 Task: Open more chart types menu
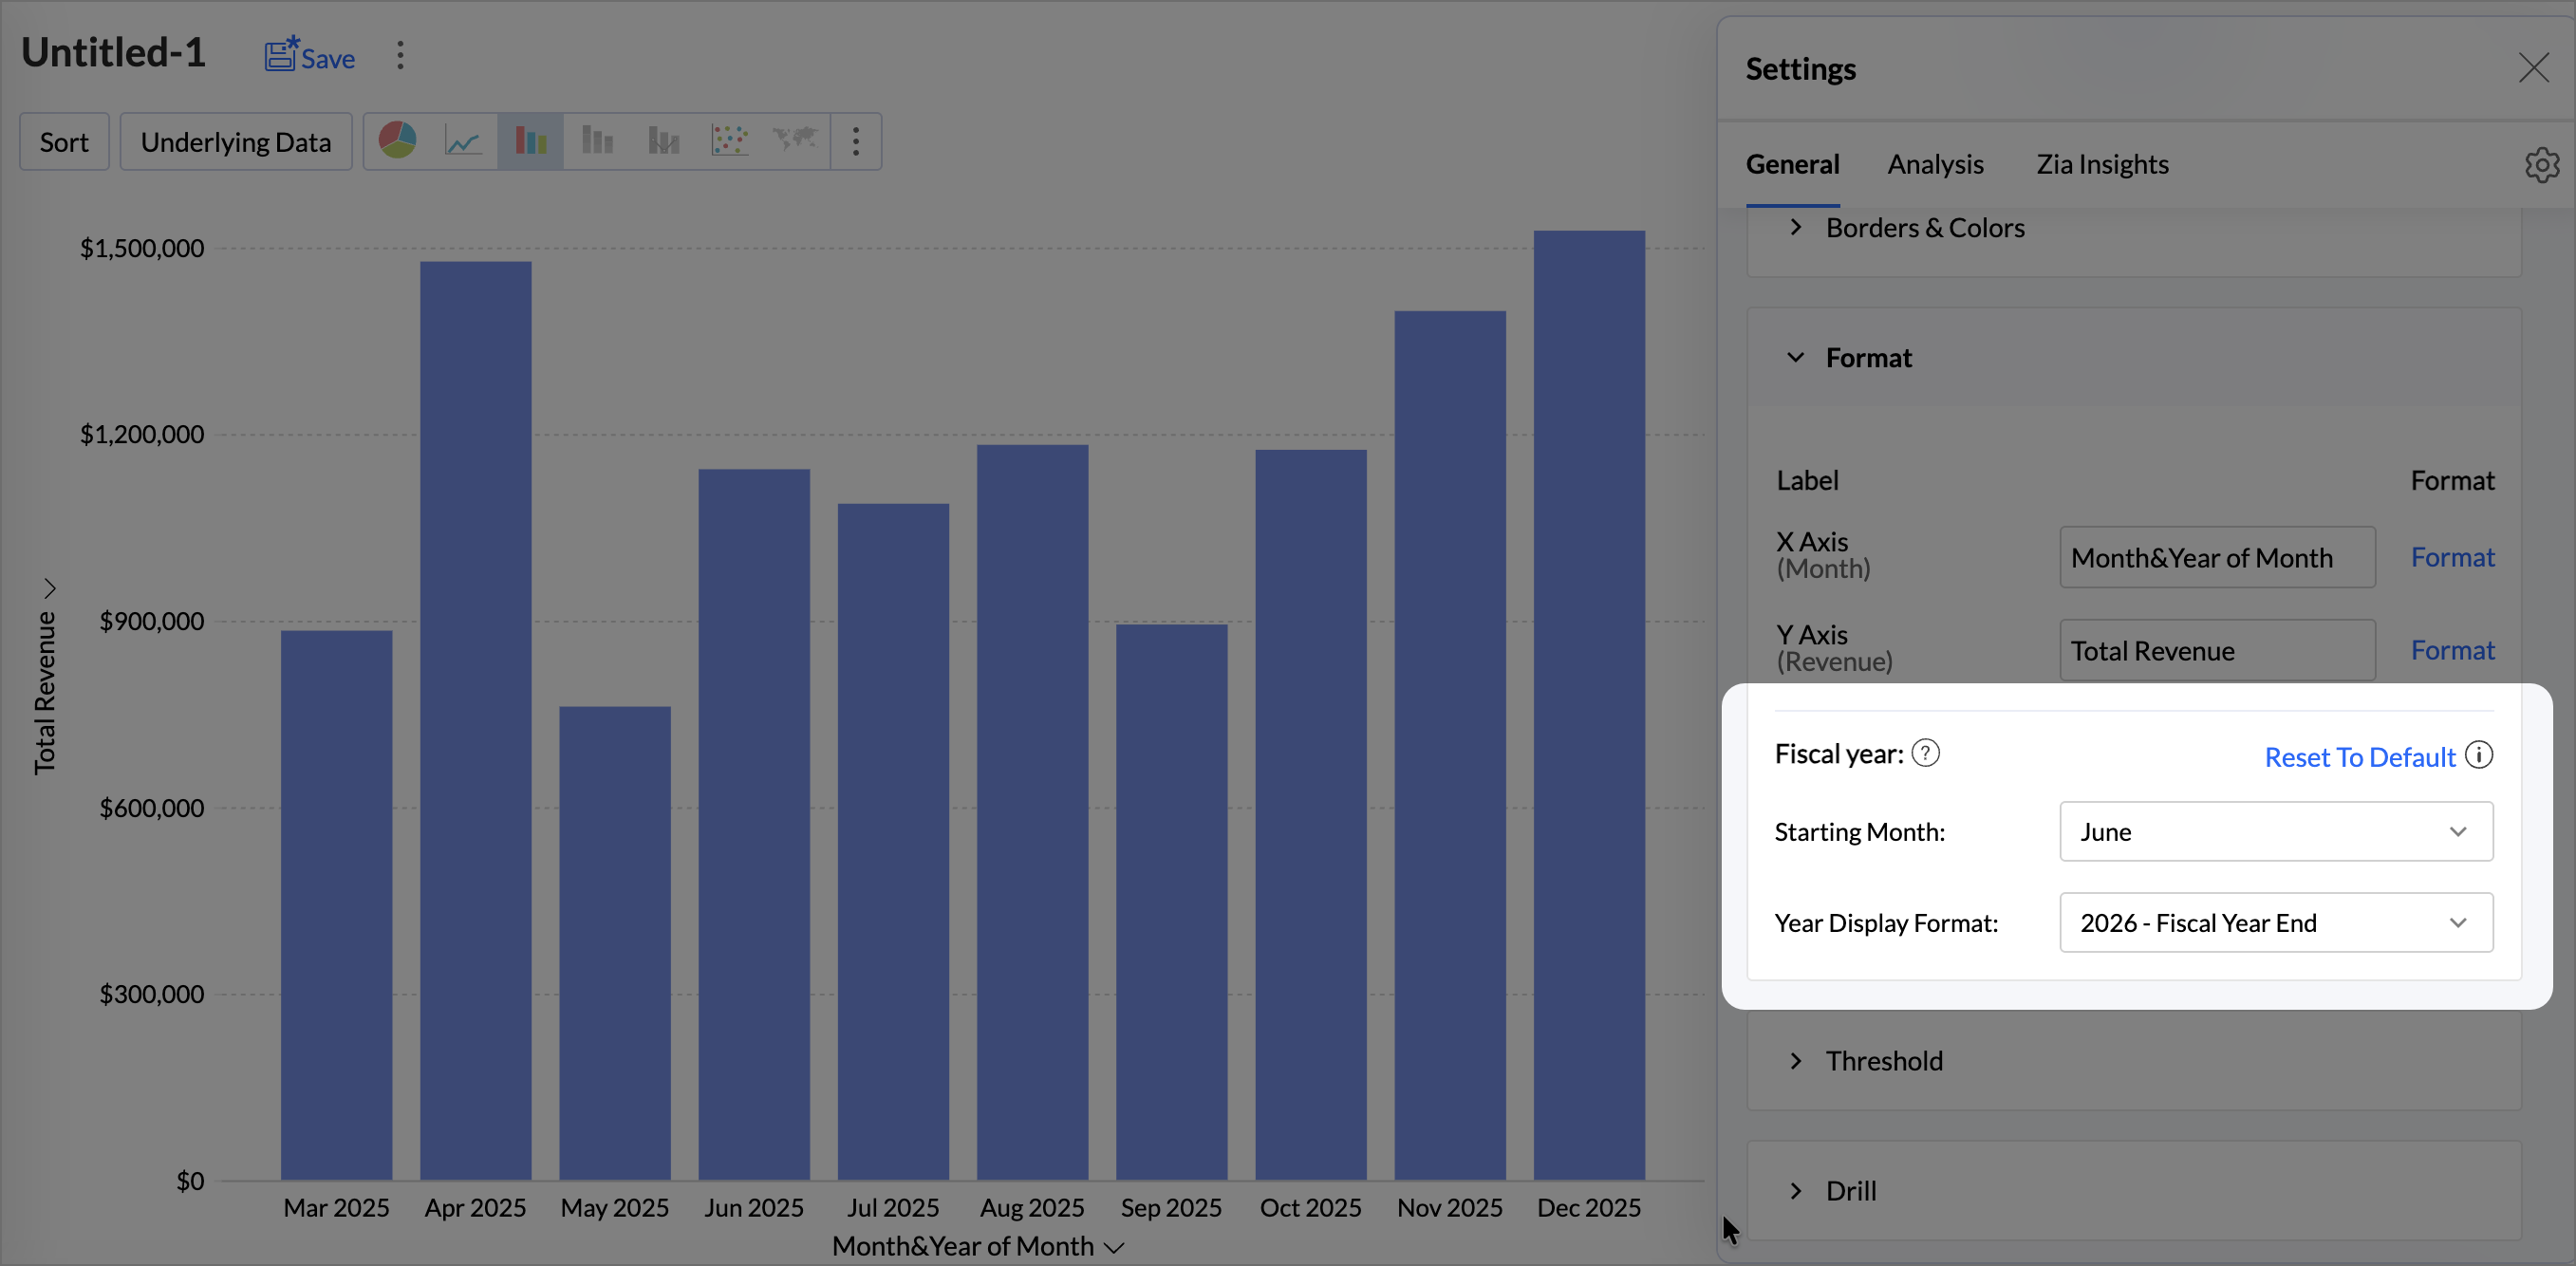(856, 141)
